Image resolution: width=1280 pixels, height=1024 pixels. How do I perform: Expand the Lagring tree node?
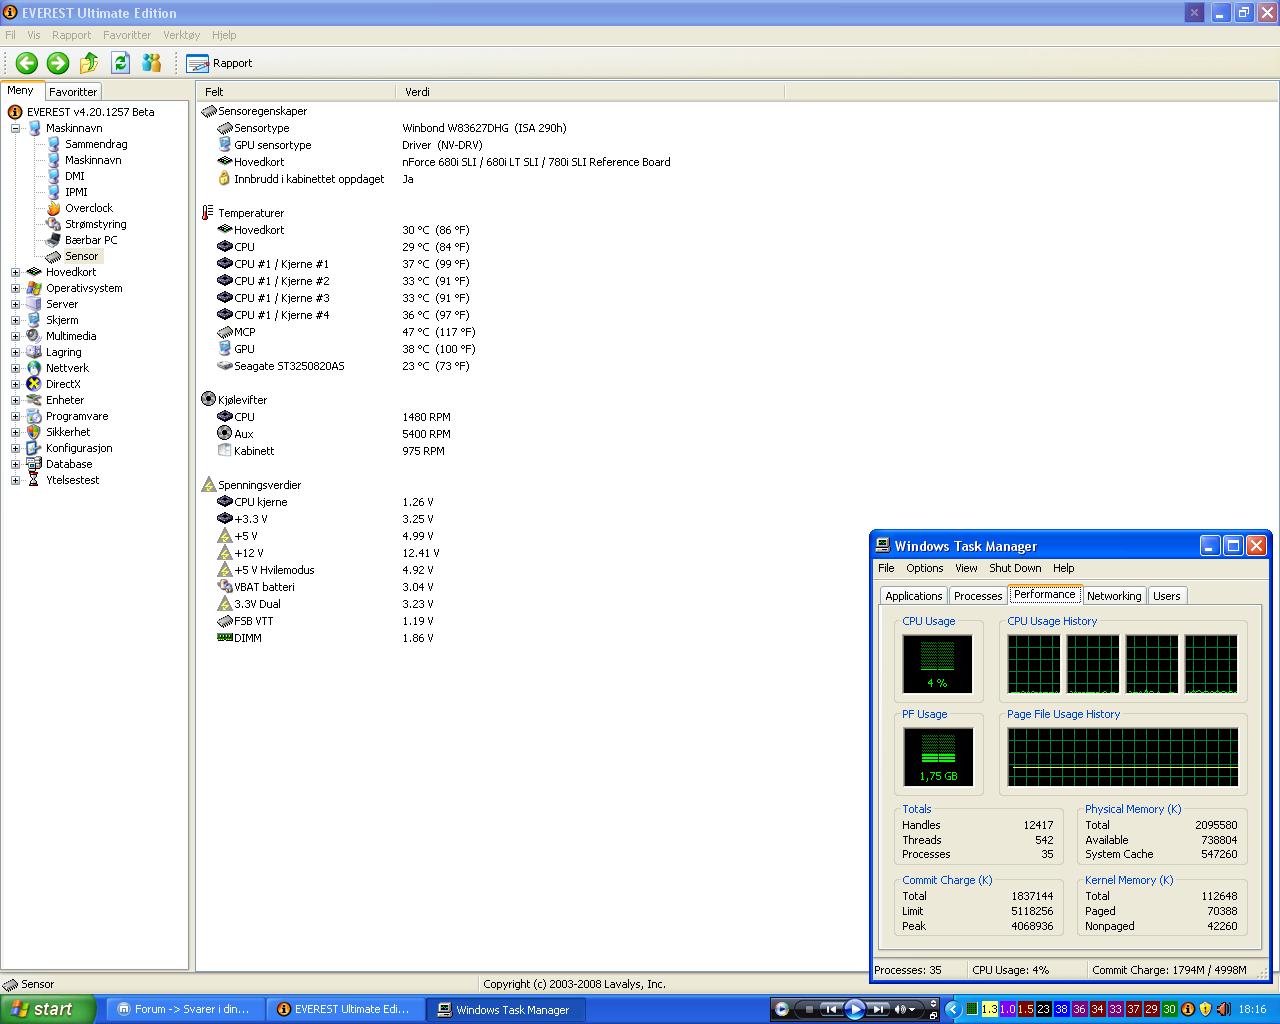point(15,352)
